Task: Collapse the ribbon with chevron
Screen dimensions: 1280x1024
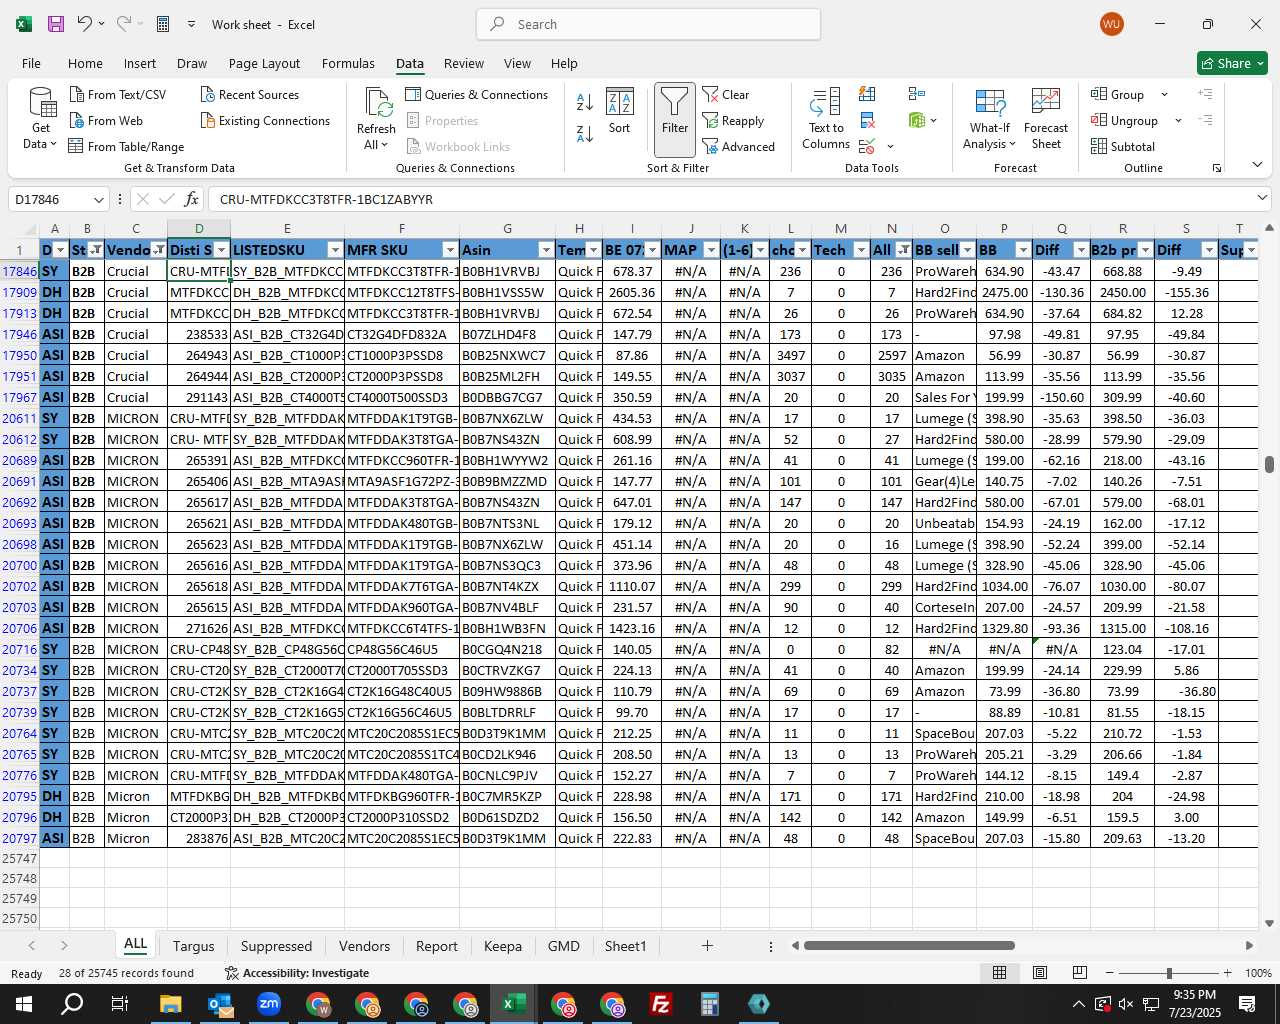Action: click(x=1257, y=166)
